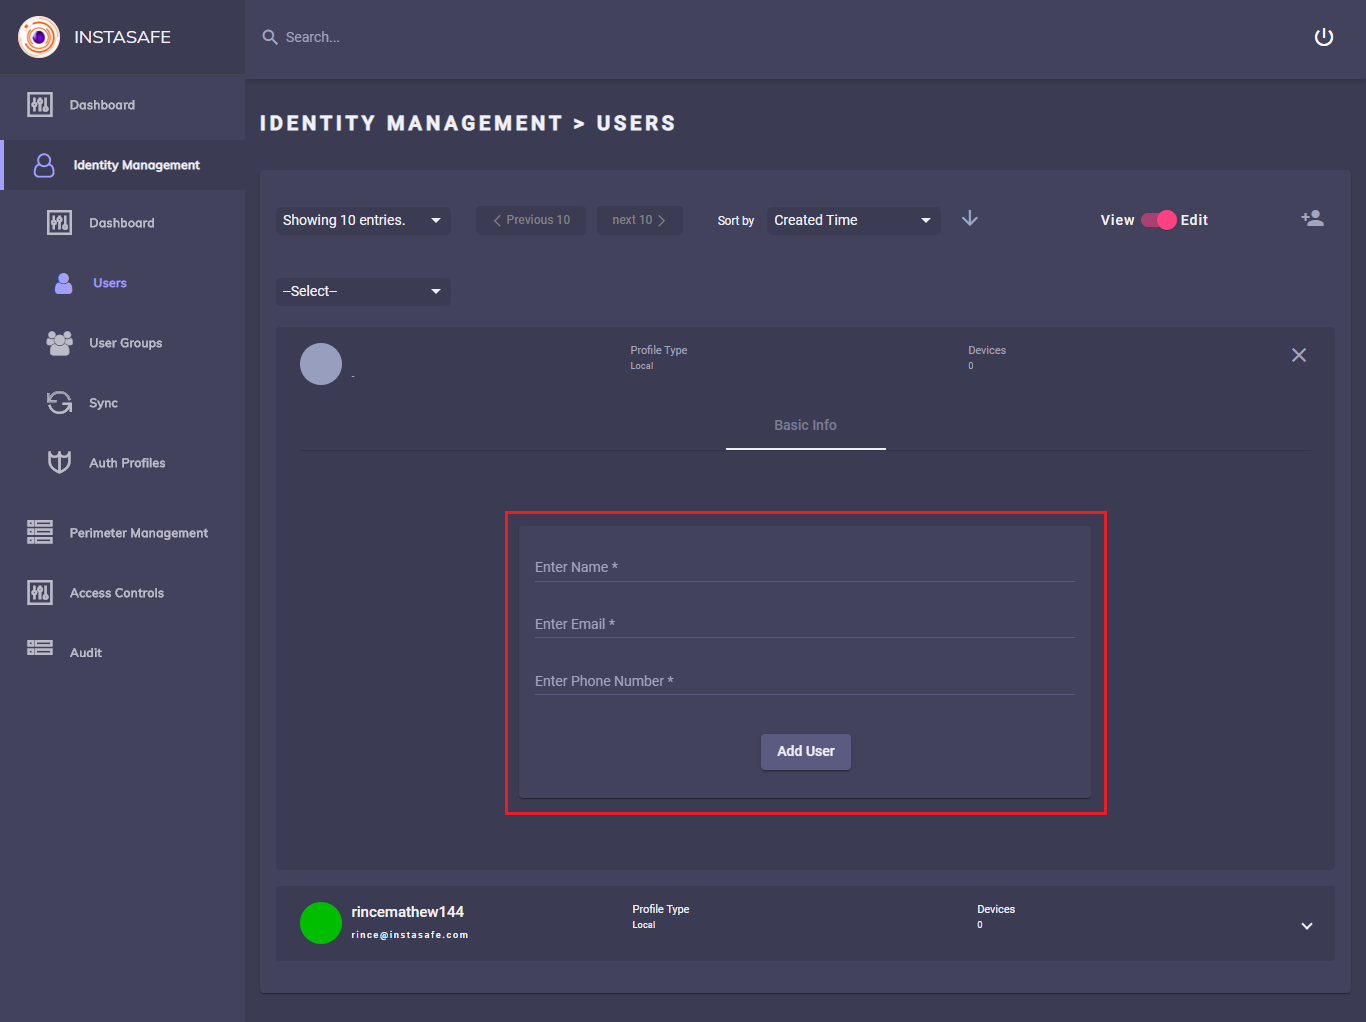This screenshot has width=1366, height=1022.
Task: Click the View label beside toggle
Action: [x=1118, y=220]
